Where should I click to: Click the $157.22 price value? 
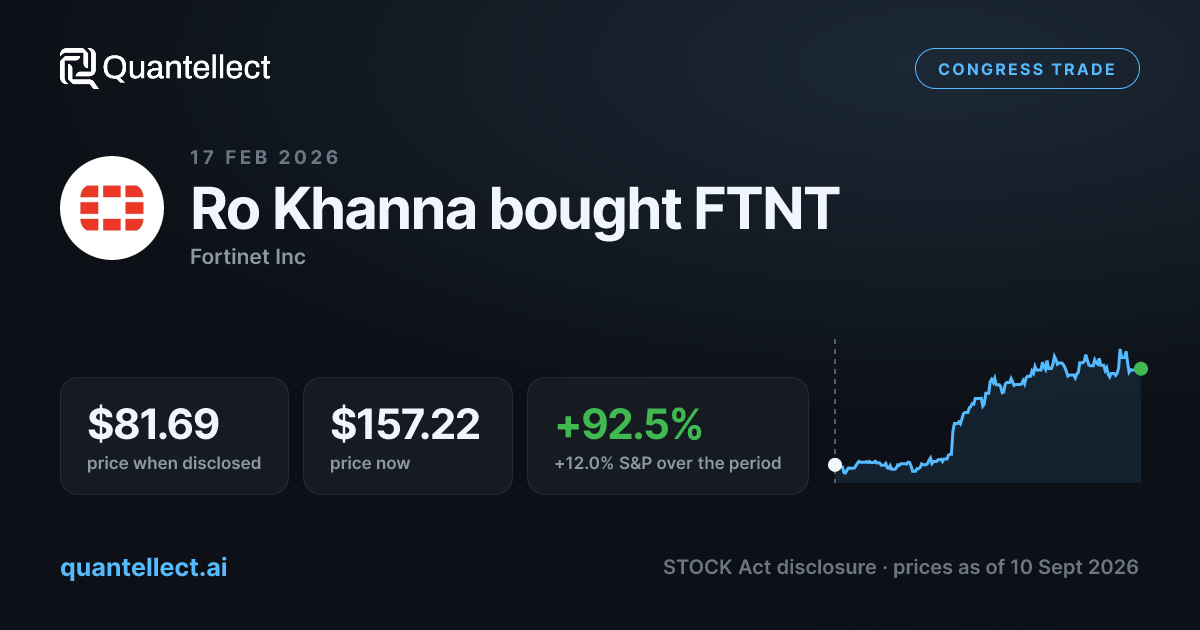pos(405,425)
